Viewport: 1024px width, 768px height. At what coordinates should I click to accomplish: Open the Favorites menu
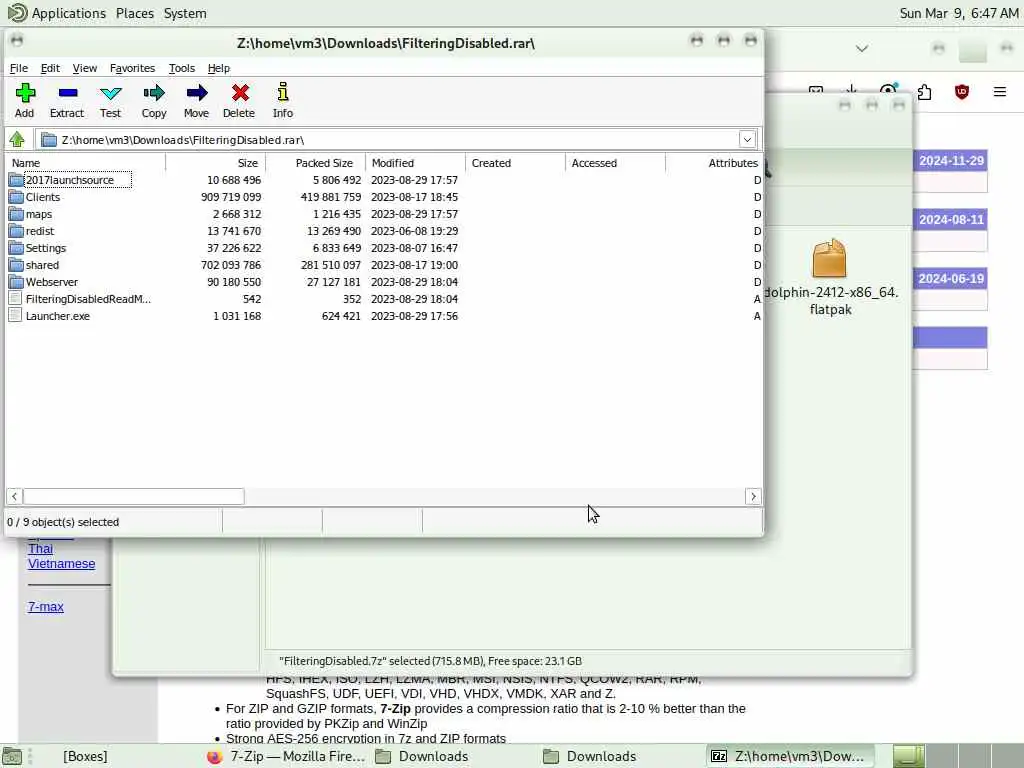coord(133,68)
